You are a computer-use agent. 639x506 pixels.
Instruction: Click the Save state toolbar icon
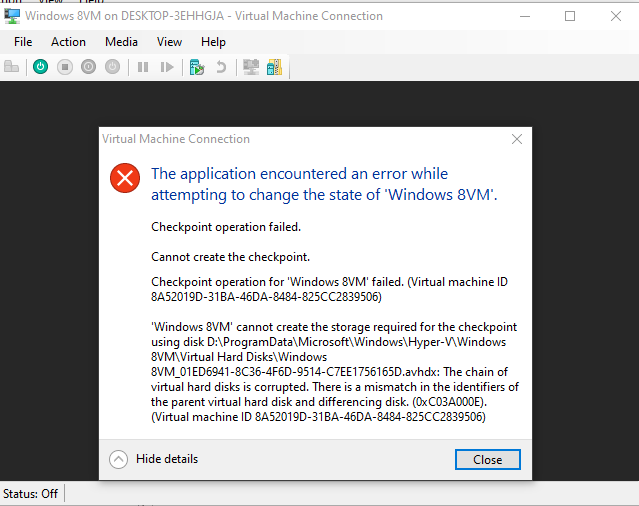pos(113,67)
